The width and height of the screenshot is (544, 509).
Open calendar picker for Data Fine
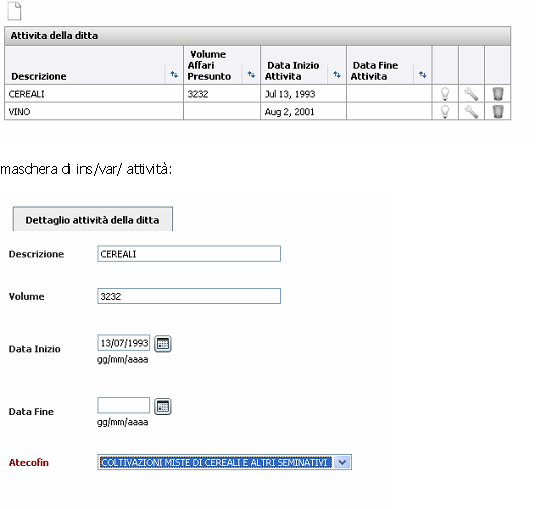pyautogui.click(x=163, y=406)
